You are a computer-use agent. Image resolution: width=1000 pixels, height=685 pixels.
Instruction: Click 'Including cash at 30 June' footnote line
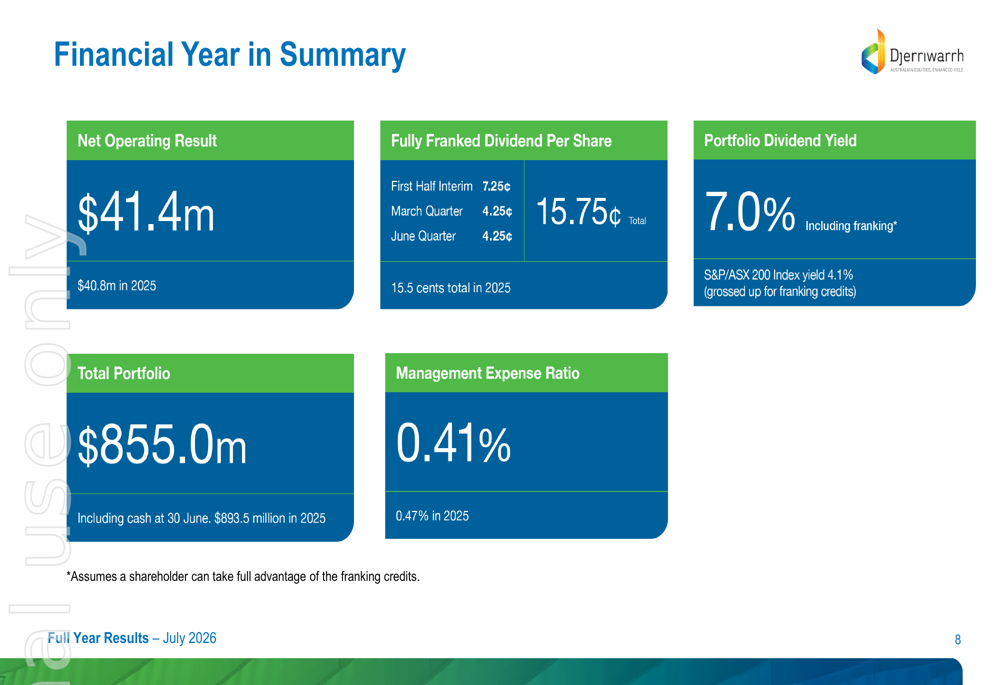pyautogui.click(x=202, y=519)
